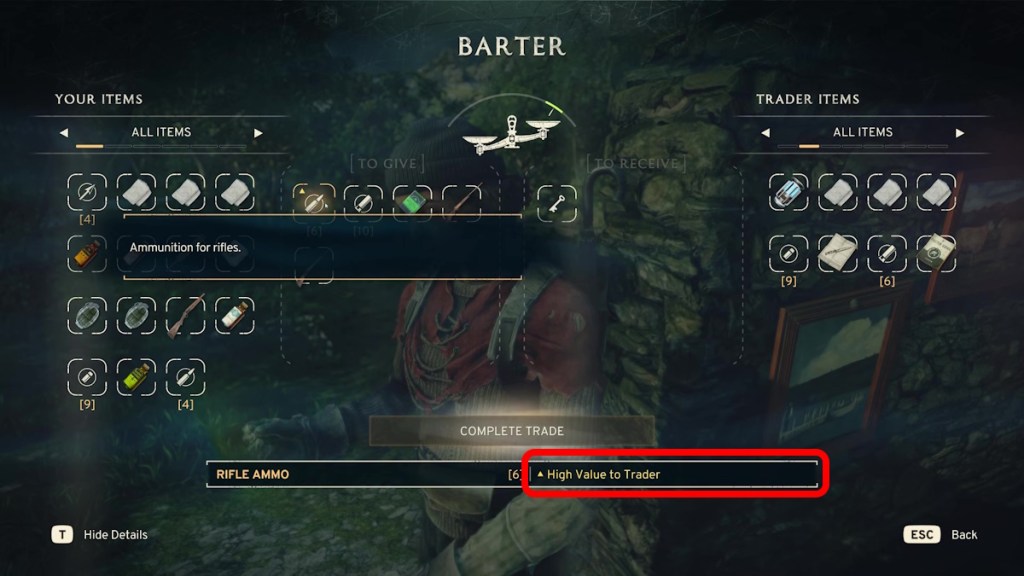This screenshot has height=576, width=1024.
Task: Hide Details with the T prompt
Action: [x=99, y=535]
